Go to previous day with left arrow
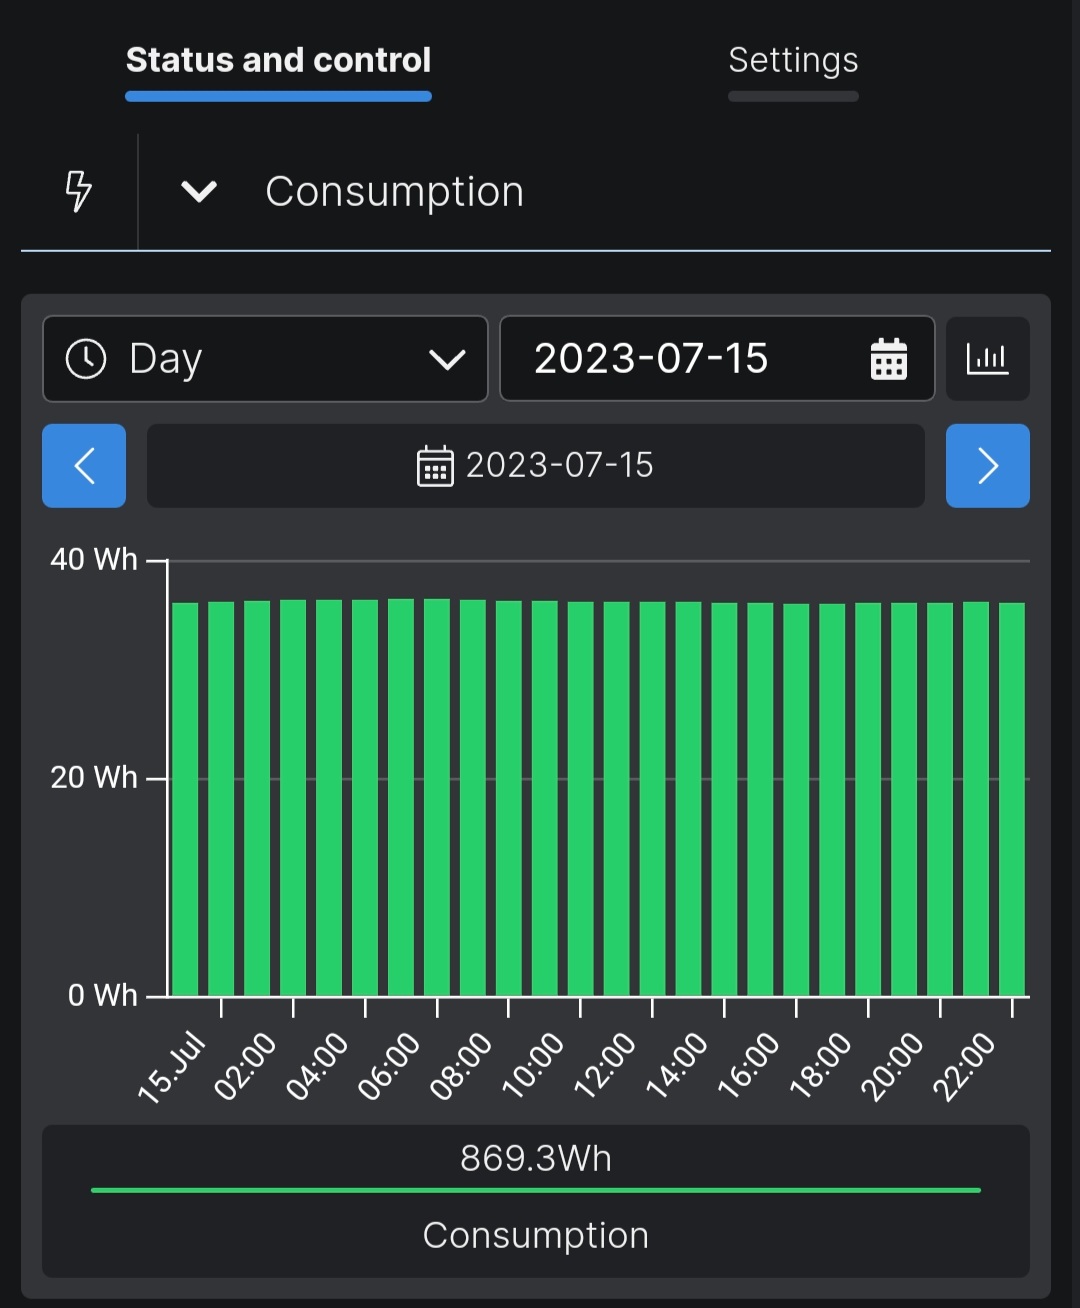The width and height of the screenshot is (1080, 1308). [84, 466]
